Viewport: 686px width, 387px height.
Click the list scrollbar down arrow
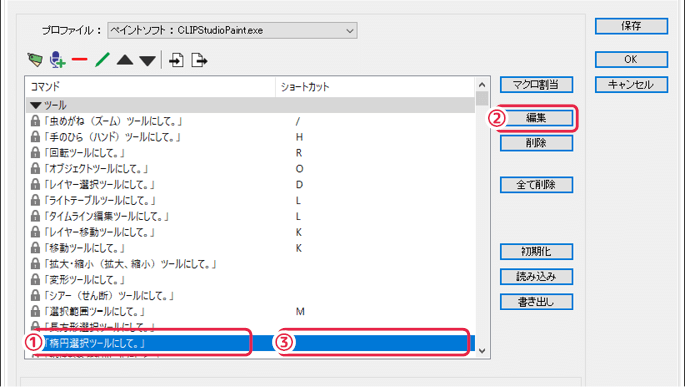pyautogui.click(x=482, y=351)
